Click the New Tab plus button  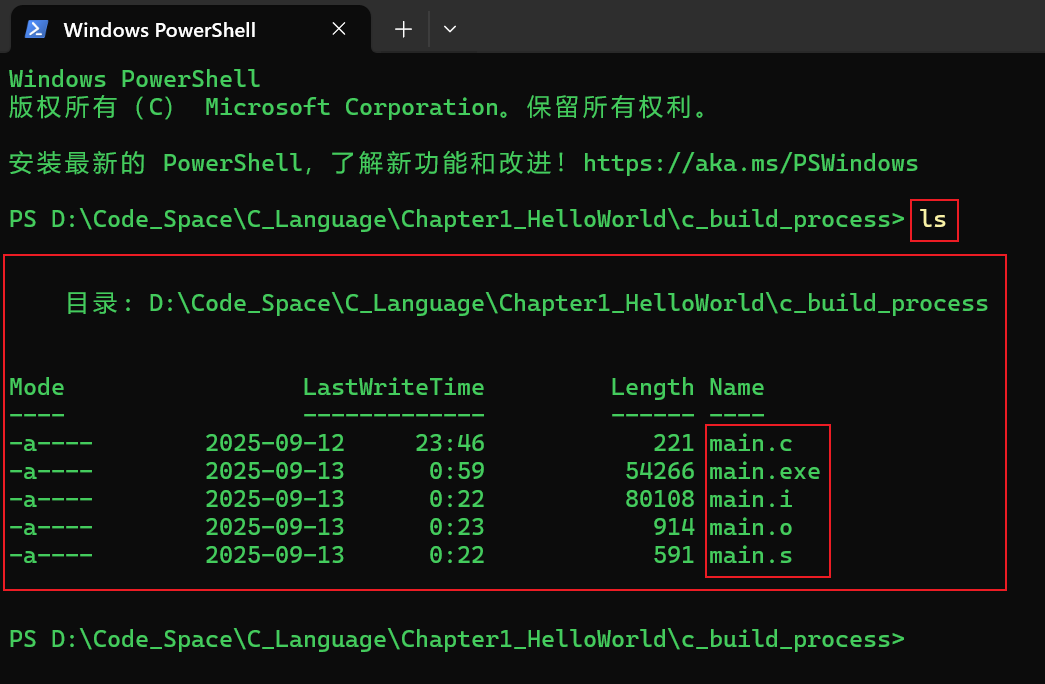pos(402,29)
